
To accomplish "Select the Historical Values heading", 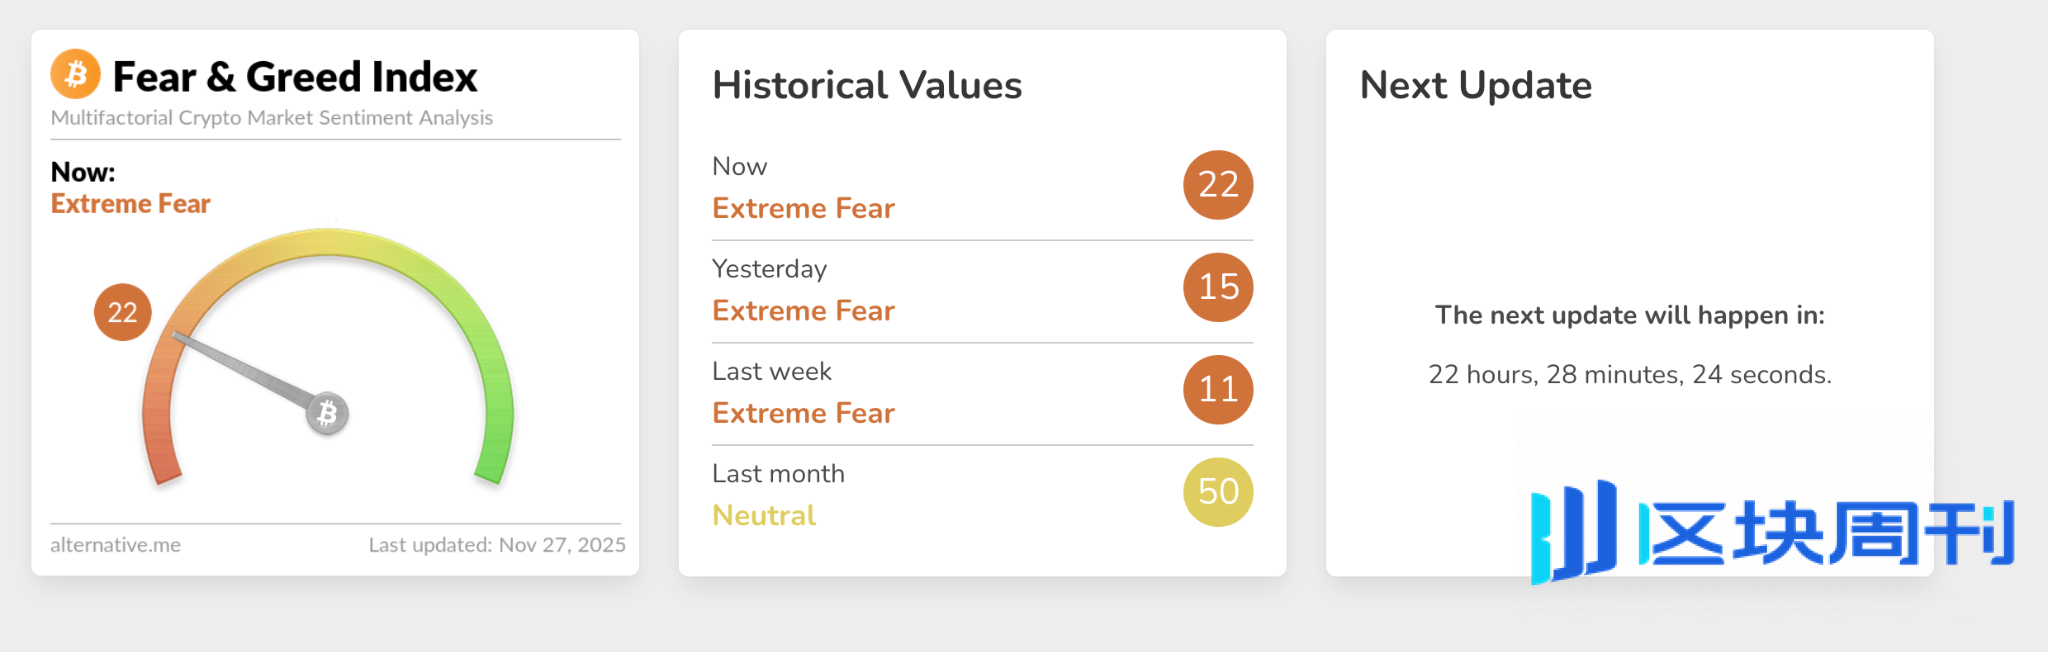I will pos(867,86).
